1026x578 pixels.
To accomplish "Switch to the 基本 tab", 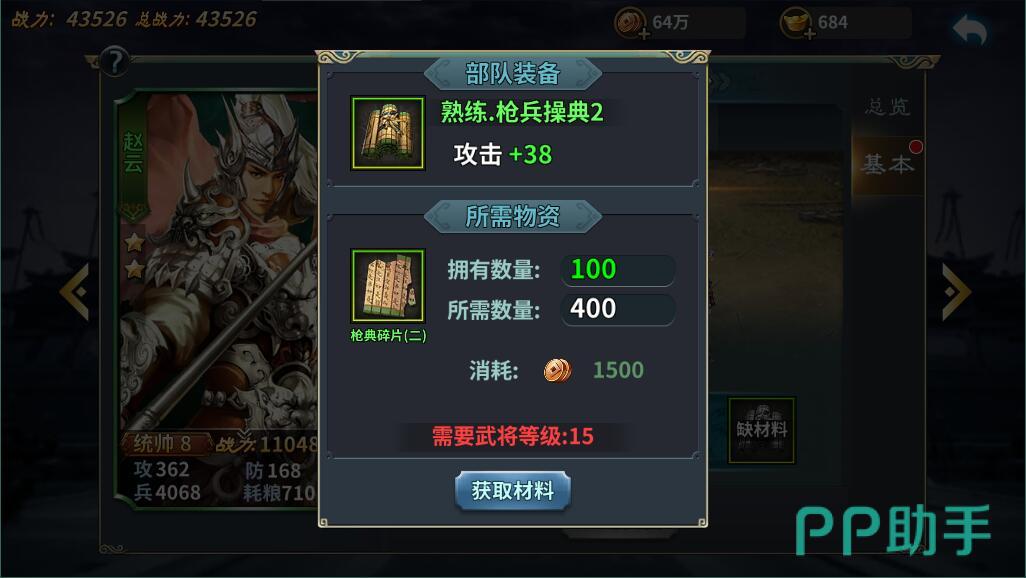I will pos(887,164).
